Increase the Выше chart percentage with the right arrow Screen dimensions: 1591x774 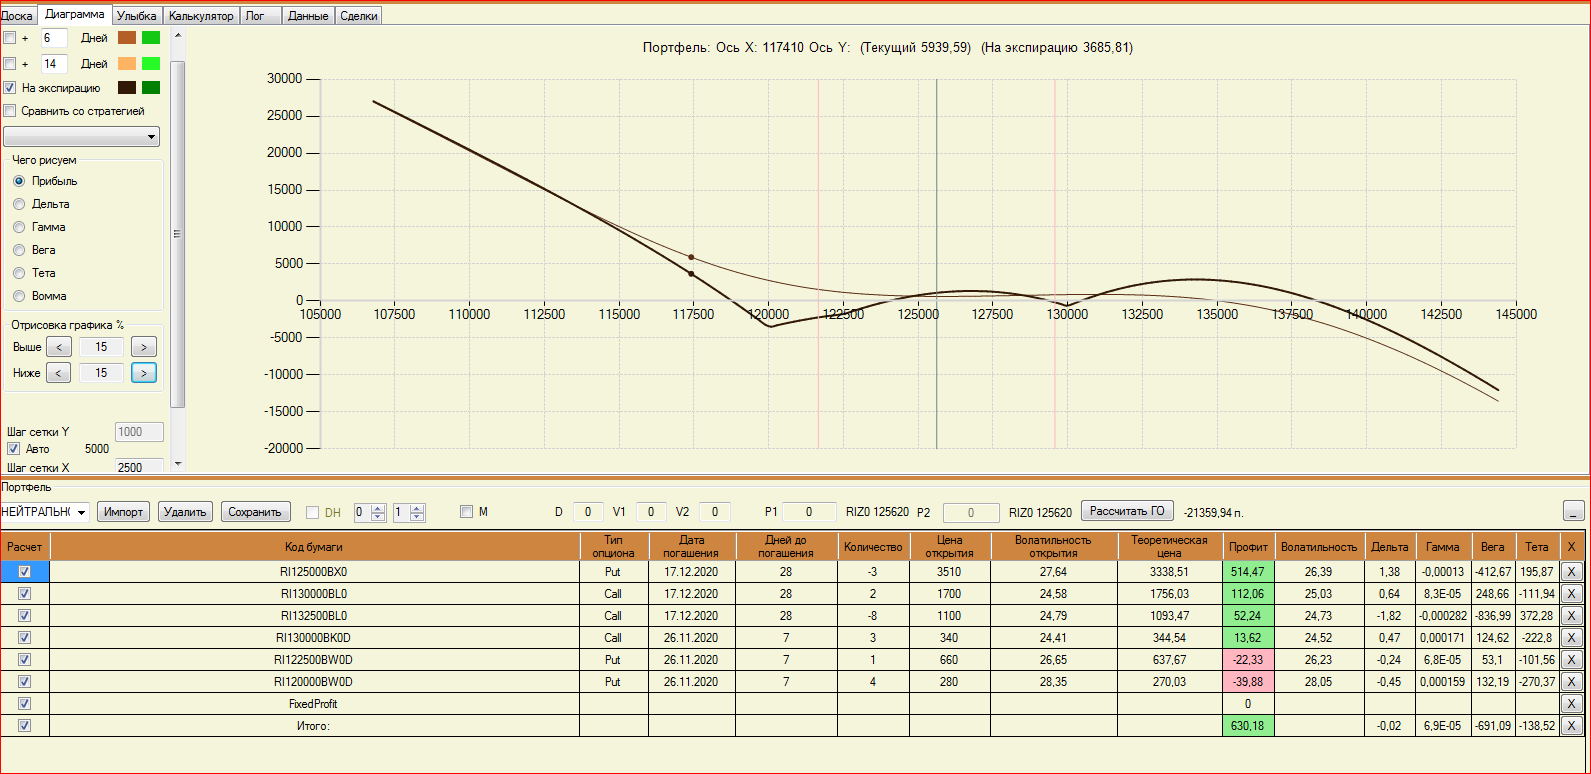[x=144, y=347]
